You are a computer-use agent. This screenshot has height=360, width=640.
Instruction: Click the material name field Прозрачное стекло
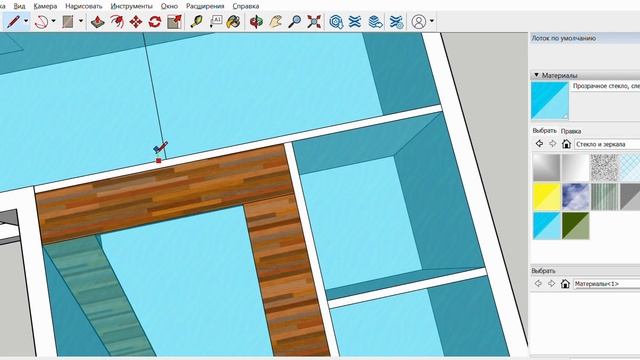(606, 86)
